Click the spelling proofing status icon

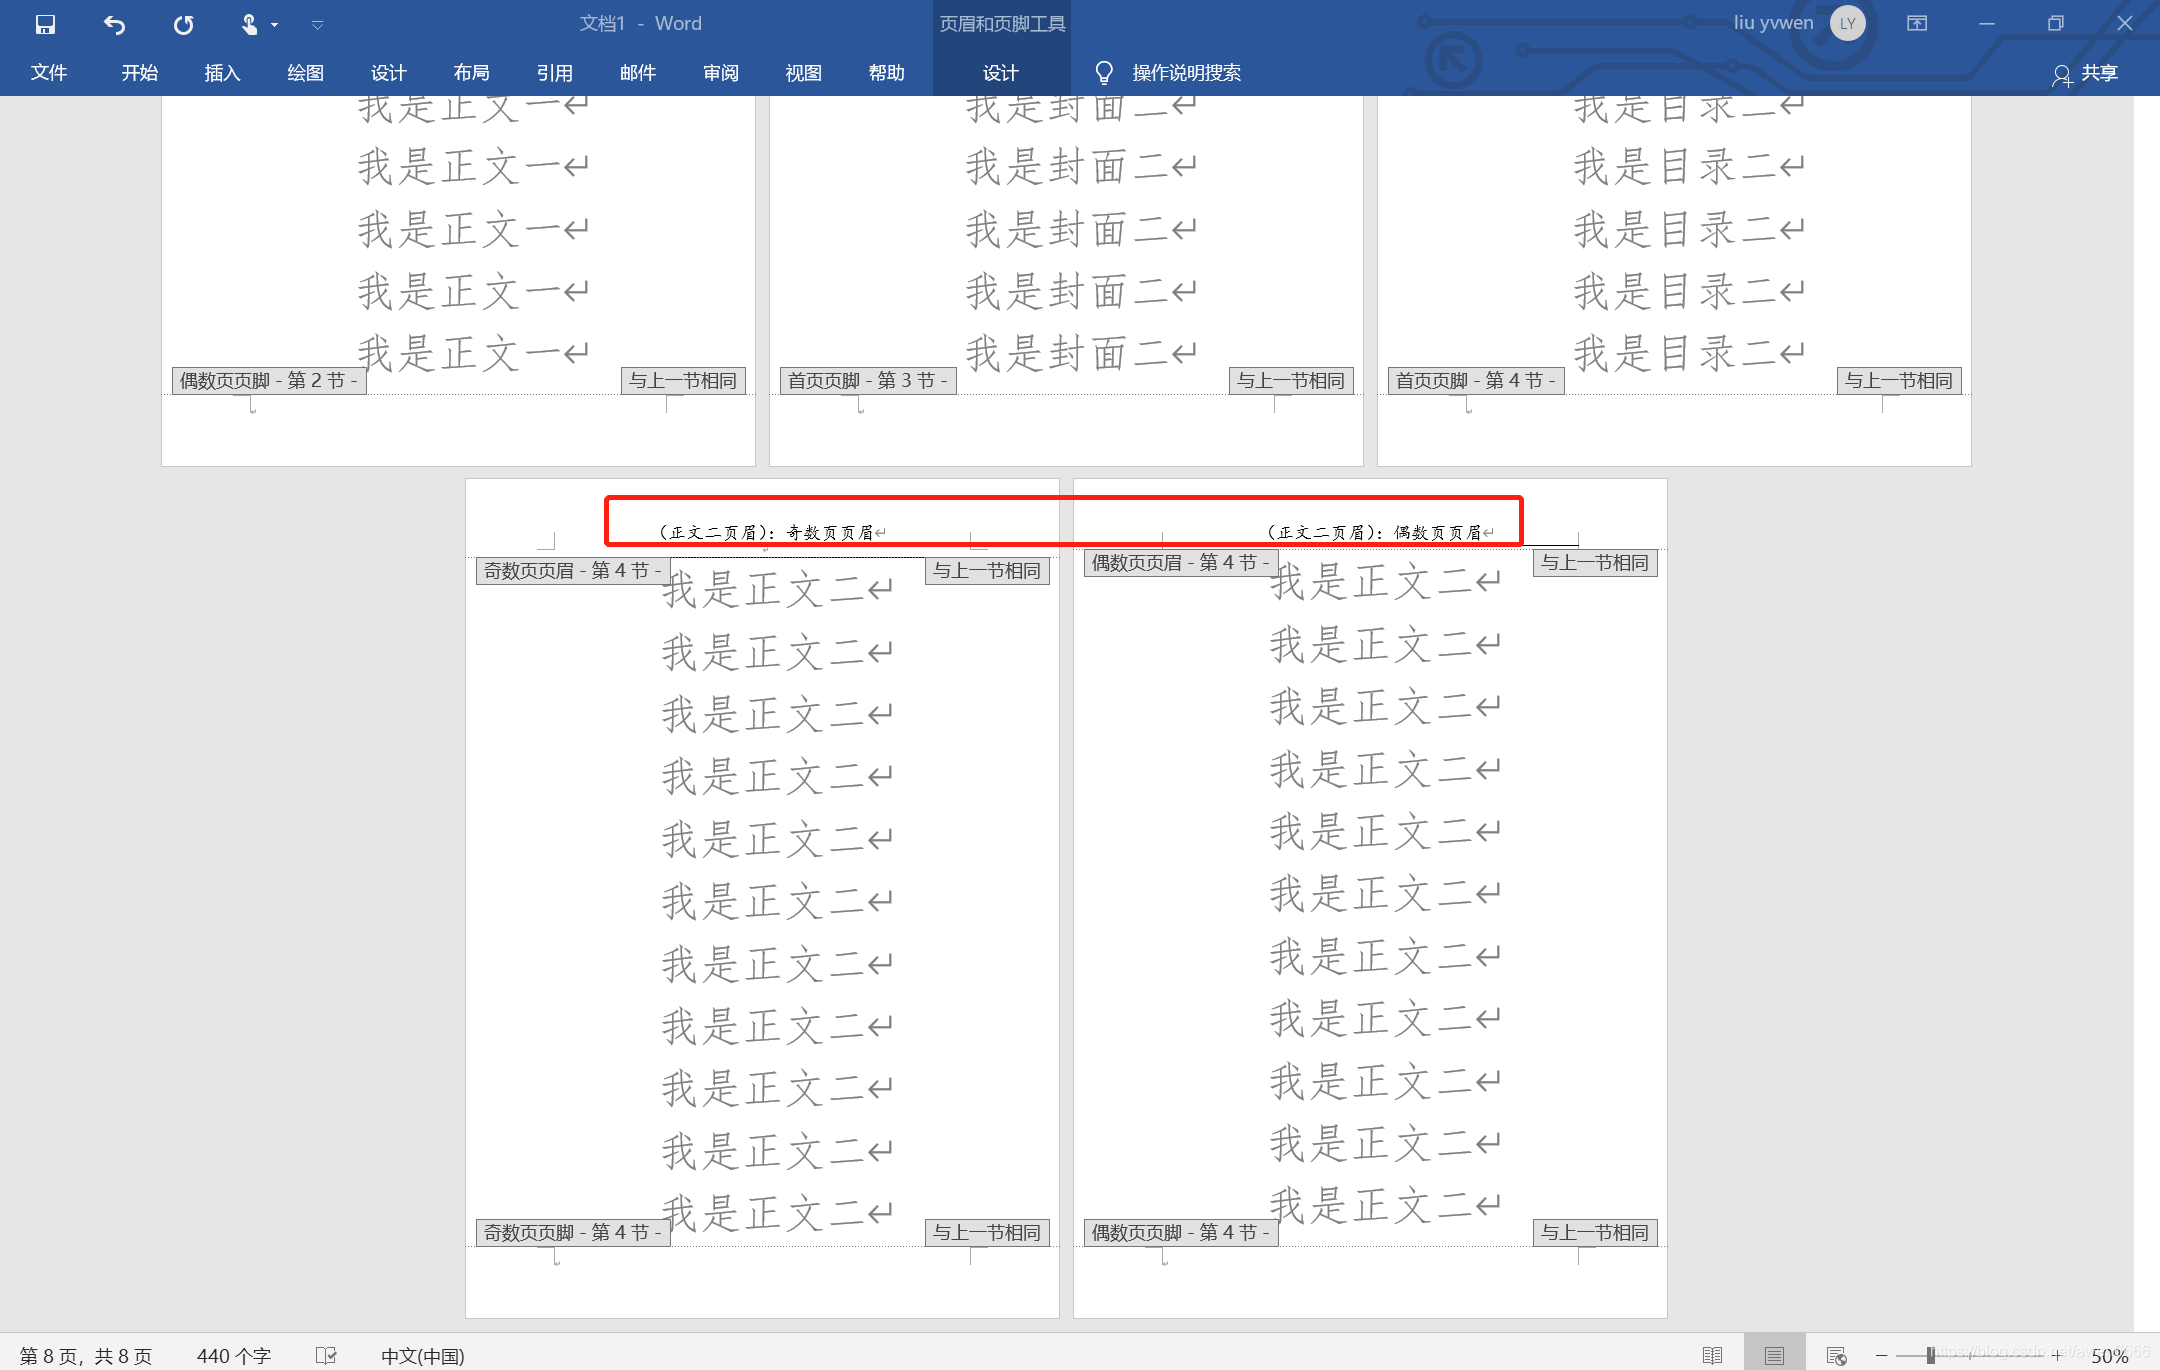click(325, 1355)
